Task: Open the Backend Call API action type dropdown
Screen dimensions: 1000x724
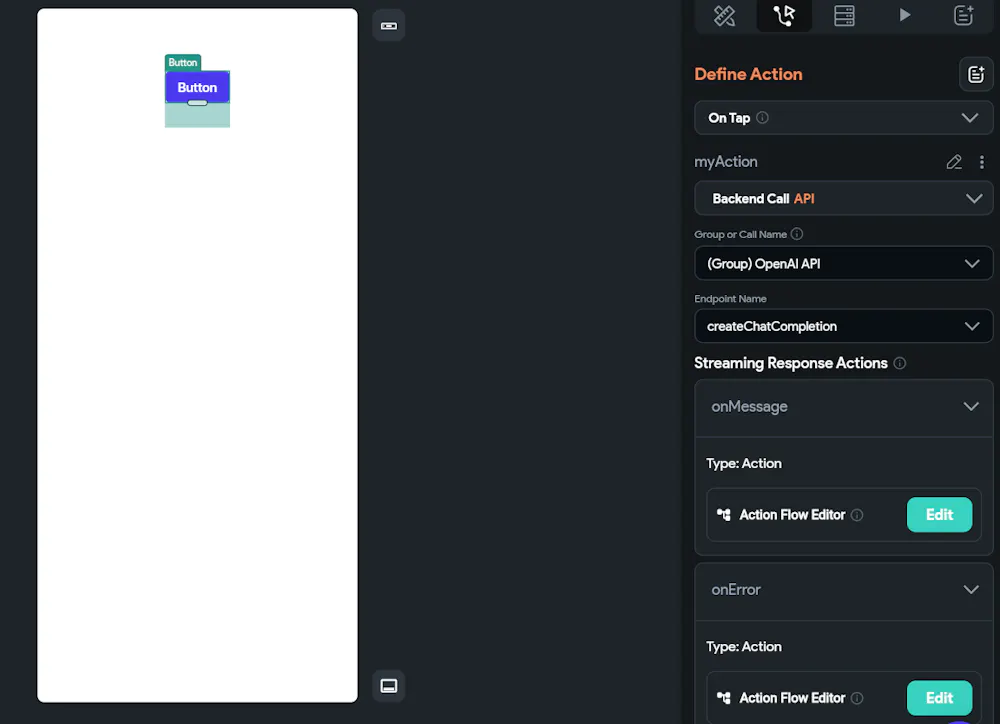Action: click(843, 198)
